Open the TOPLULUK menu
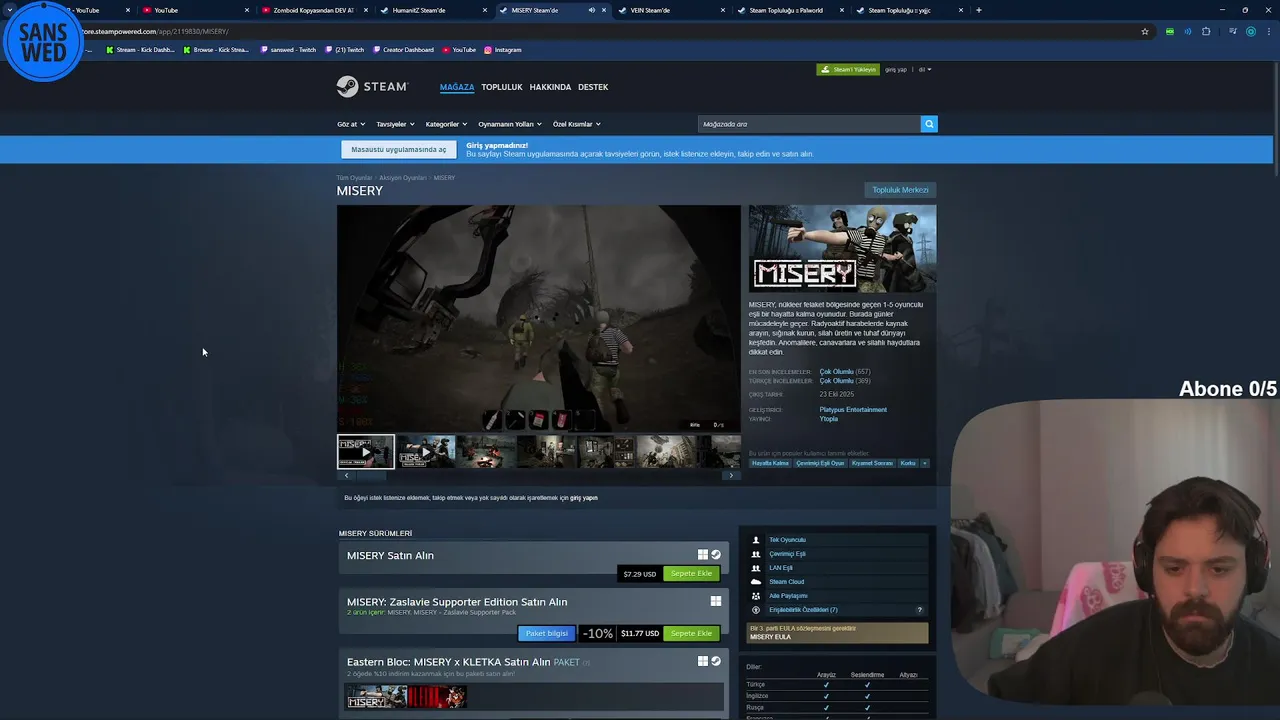The width and height of the screenshot is (1280, 720). 502,87
